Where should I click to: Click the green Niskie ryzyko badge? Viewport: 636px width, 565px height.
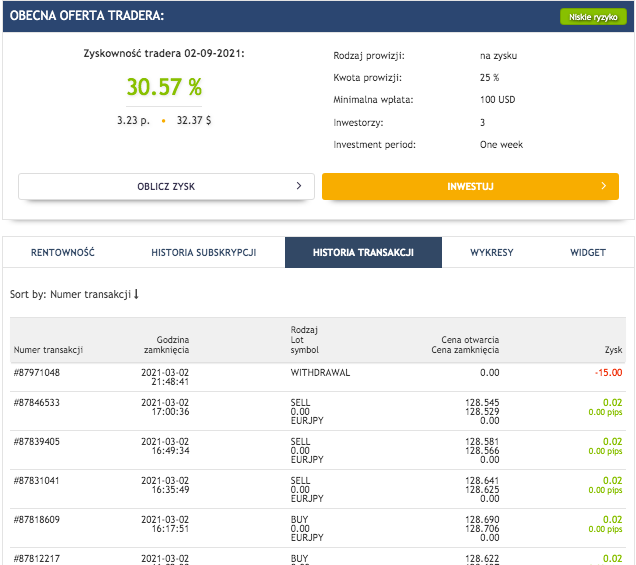pos(592,17)
